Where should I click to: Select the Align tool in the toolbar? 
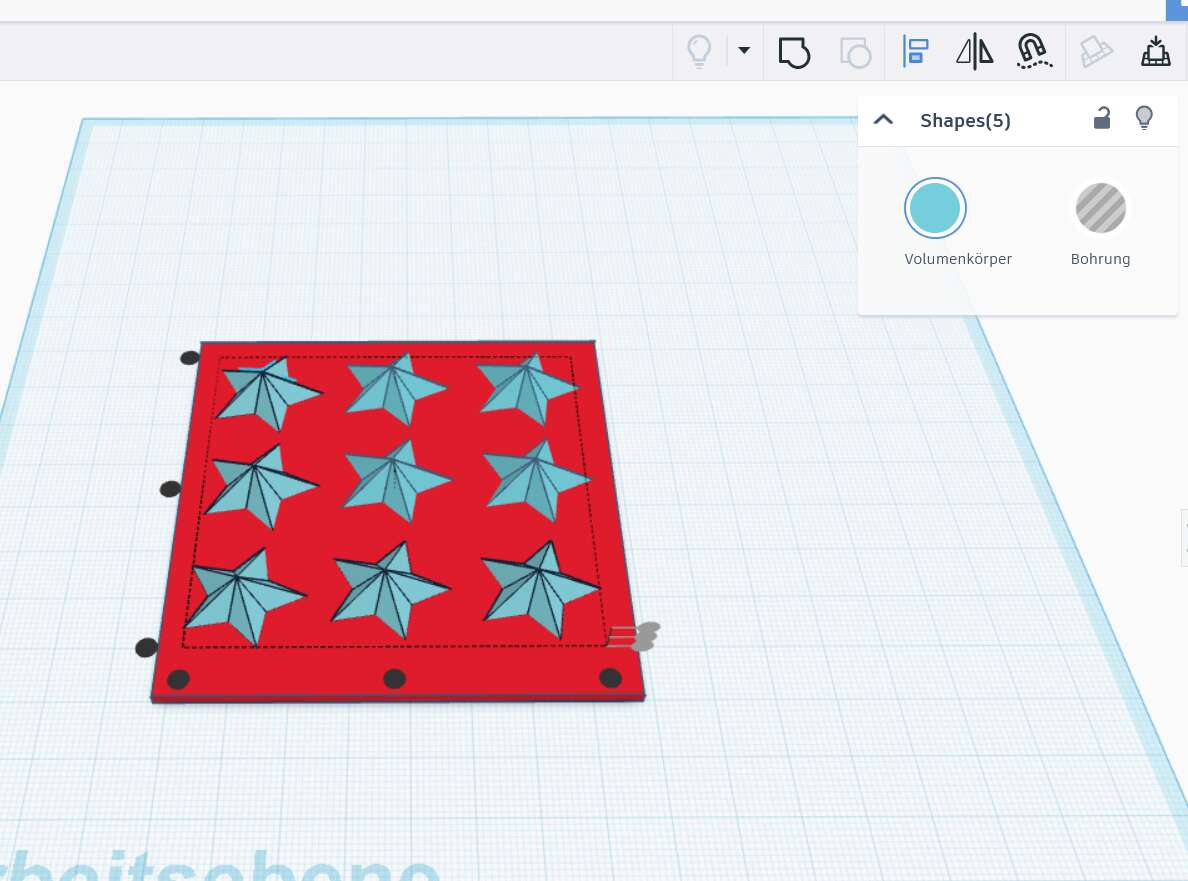tap(914, 51)
